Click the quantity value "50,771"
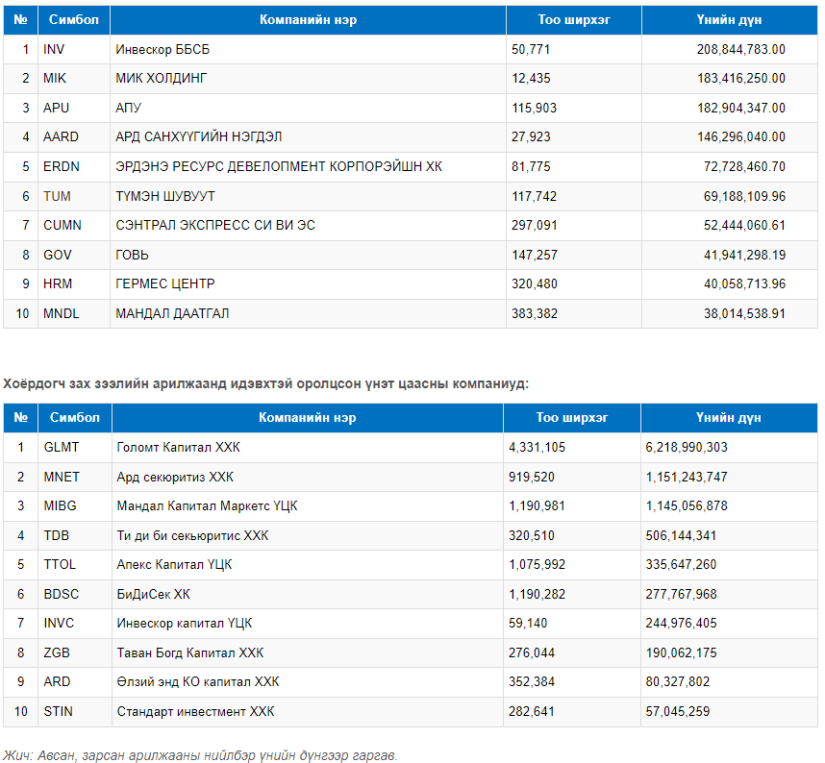 tap(530, 49)
